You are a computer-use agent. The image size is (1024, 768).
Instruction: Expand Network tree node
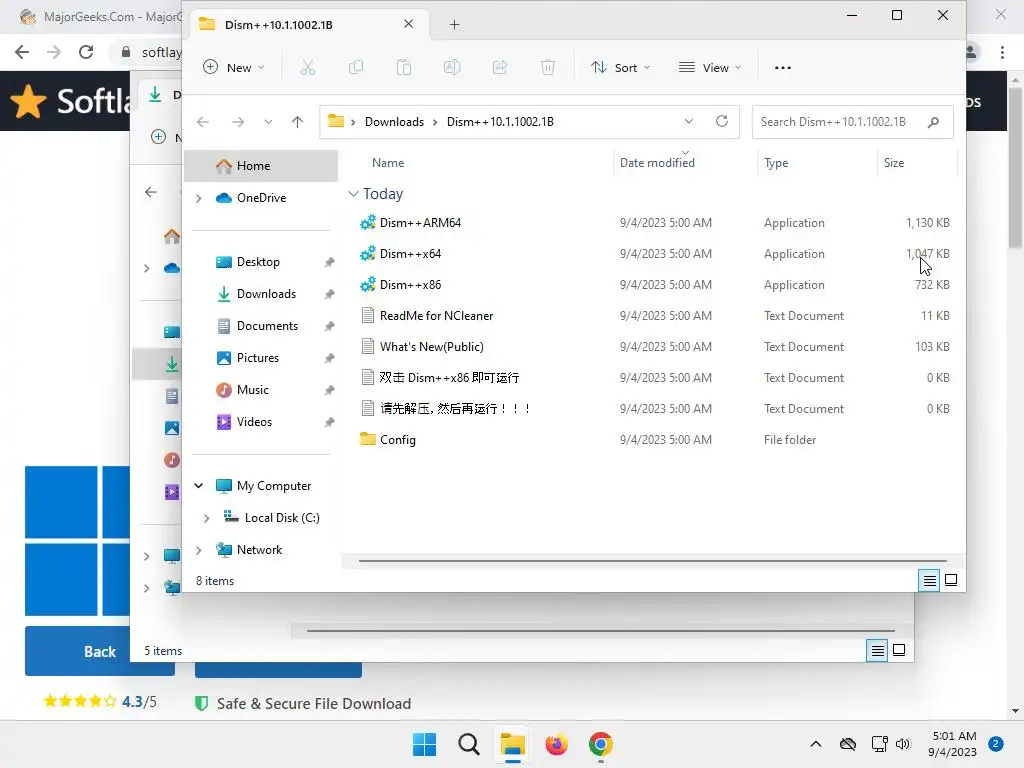[x=199, y=550]
